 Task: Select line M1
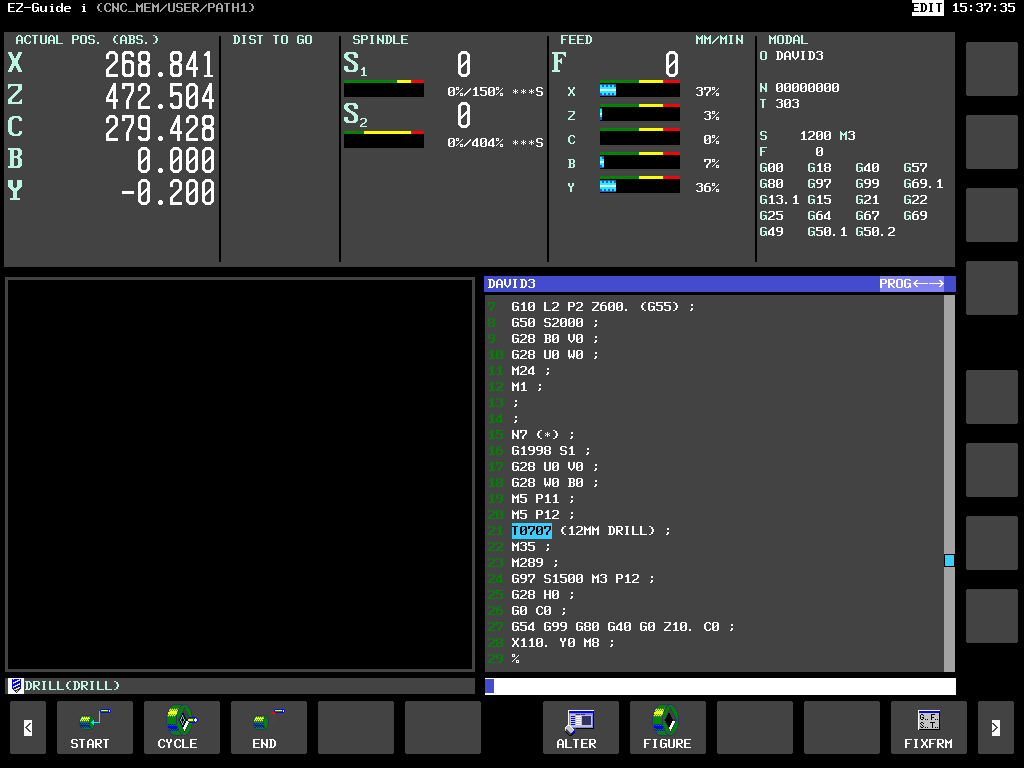pos(527,387)
